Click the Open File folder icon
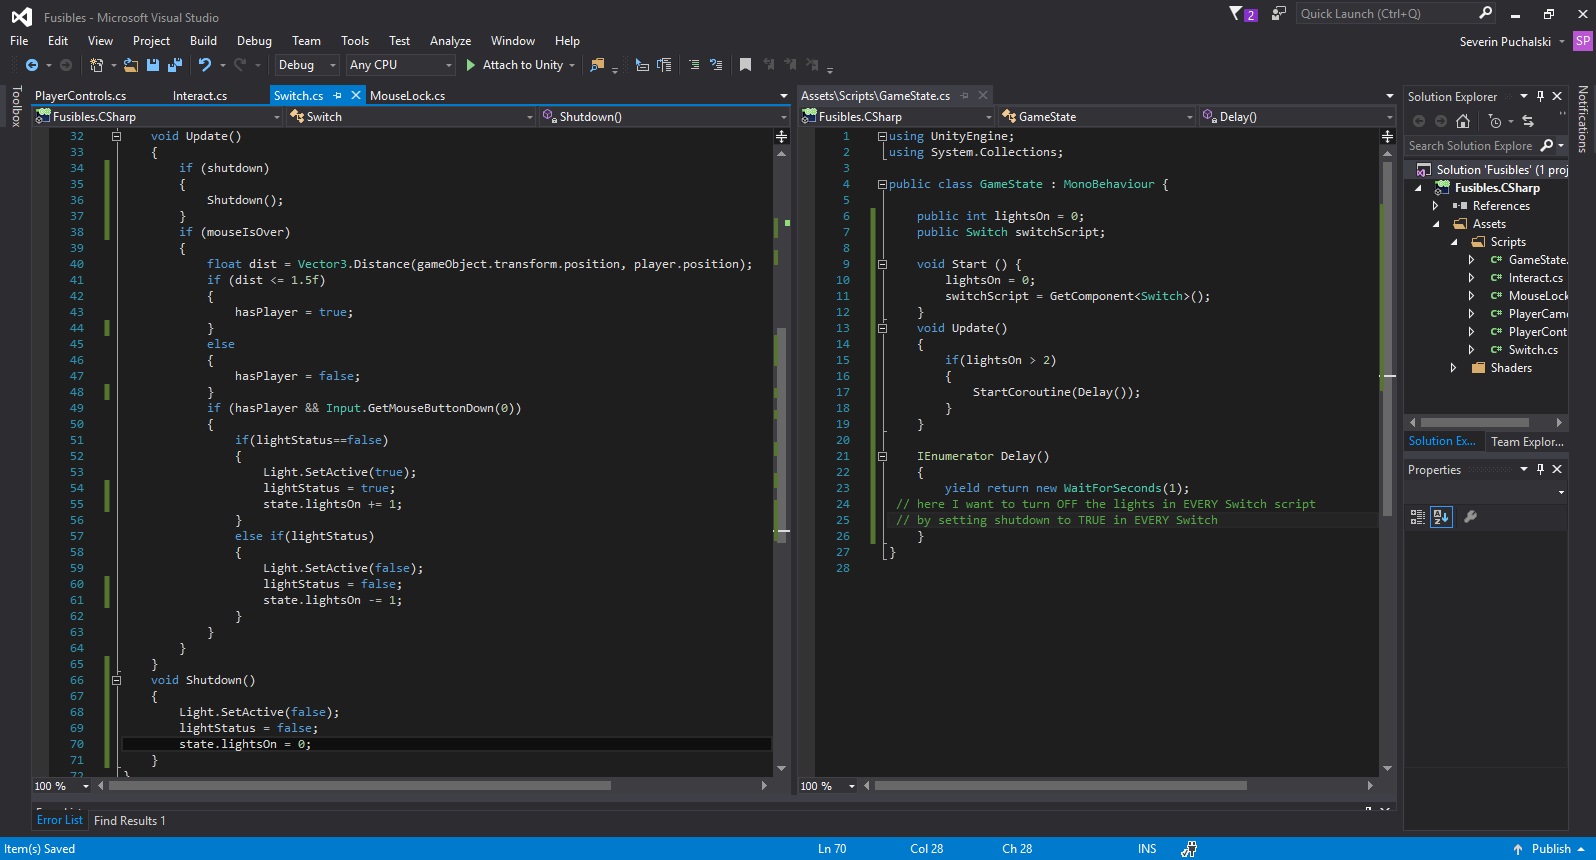The image size is (1596, 860). coord(131,65)
